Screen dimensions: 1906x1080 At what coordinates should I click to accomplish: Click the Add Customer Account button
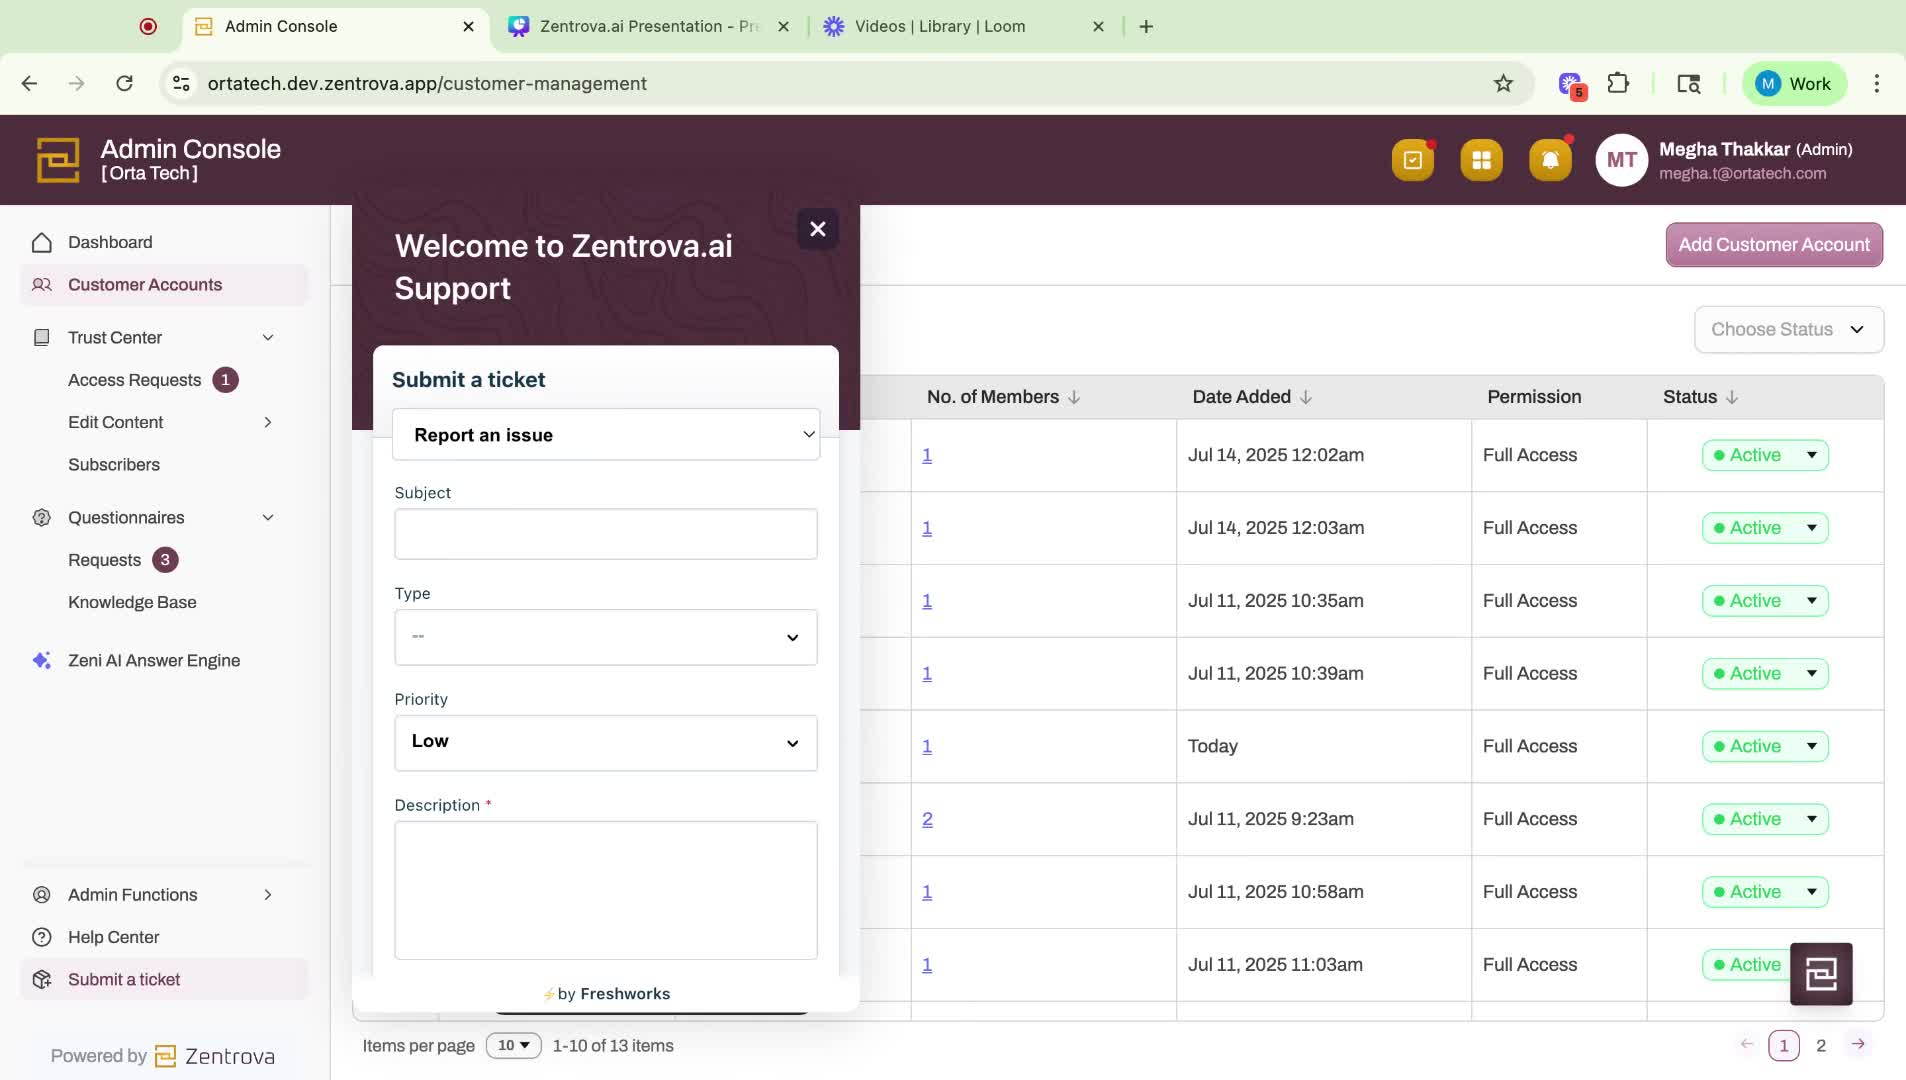coord(1774,245)
